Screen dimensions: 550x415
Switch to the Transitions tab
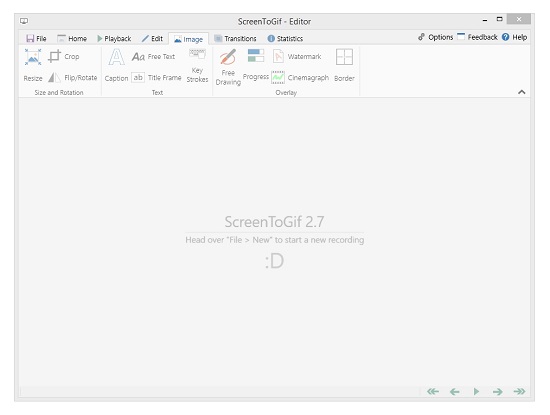coord(235,39)
